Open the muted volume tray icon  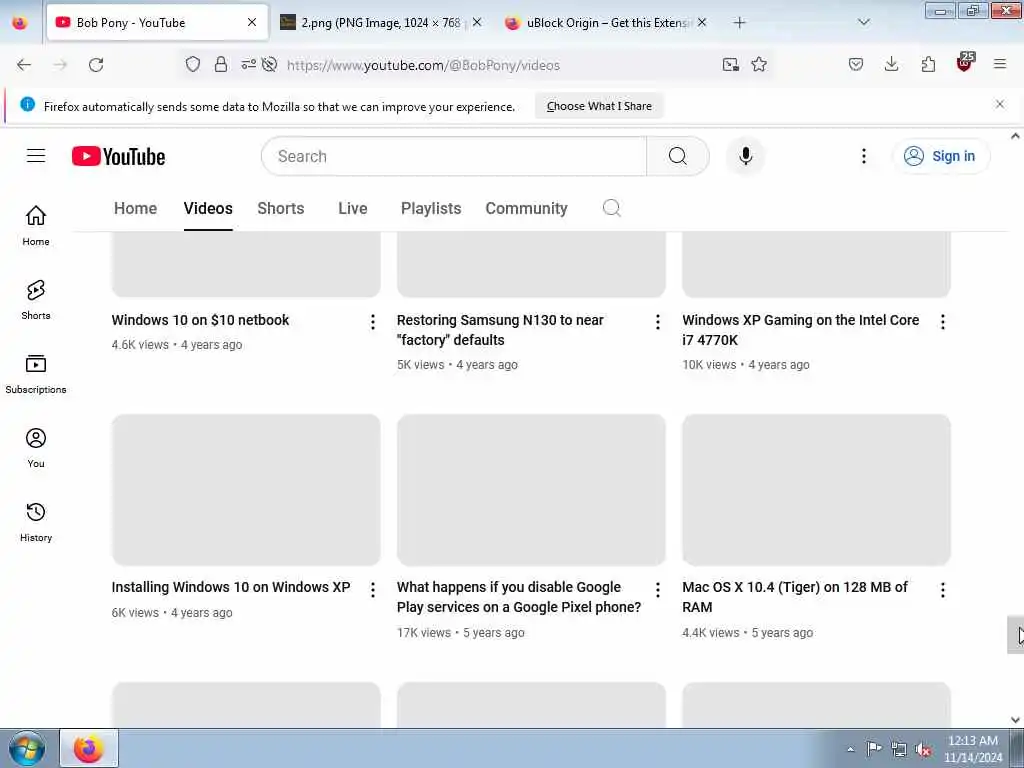tap(923, 749)
